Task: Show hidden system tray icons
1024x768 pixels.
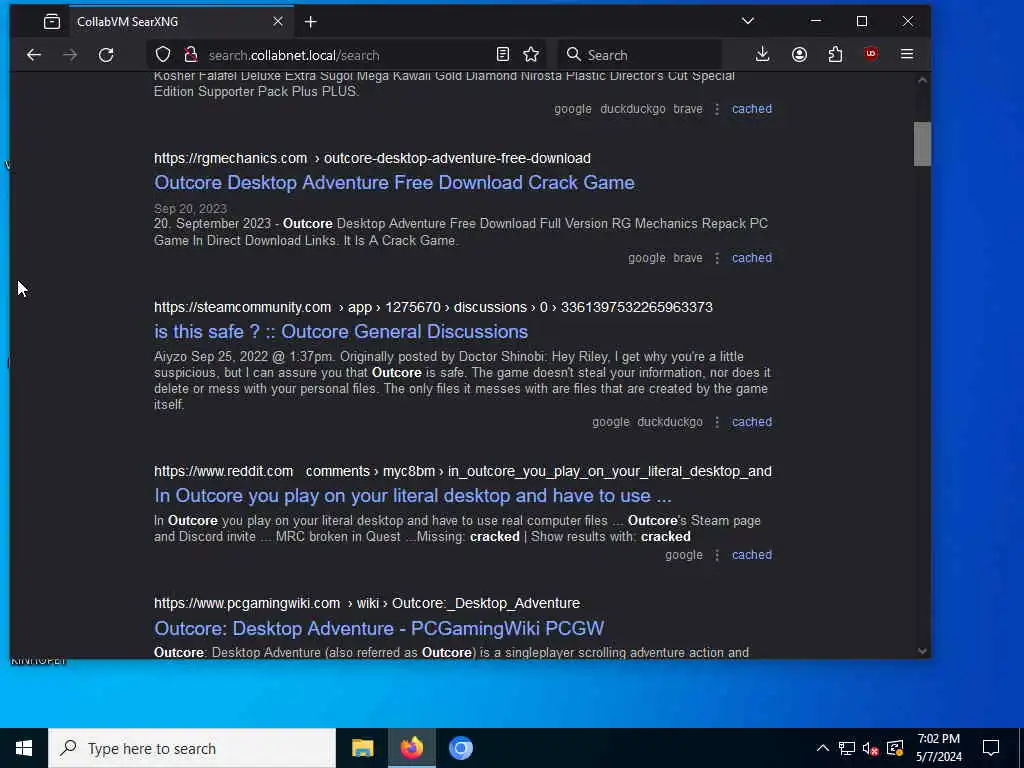Action: coord(822,748)
